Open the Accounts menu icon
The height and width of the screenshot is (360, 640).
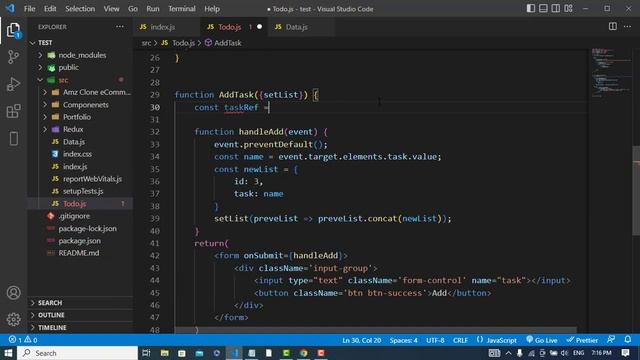[x=13, y=293]
